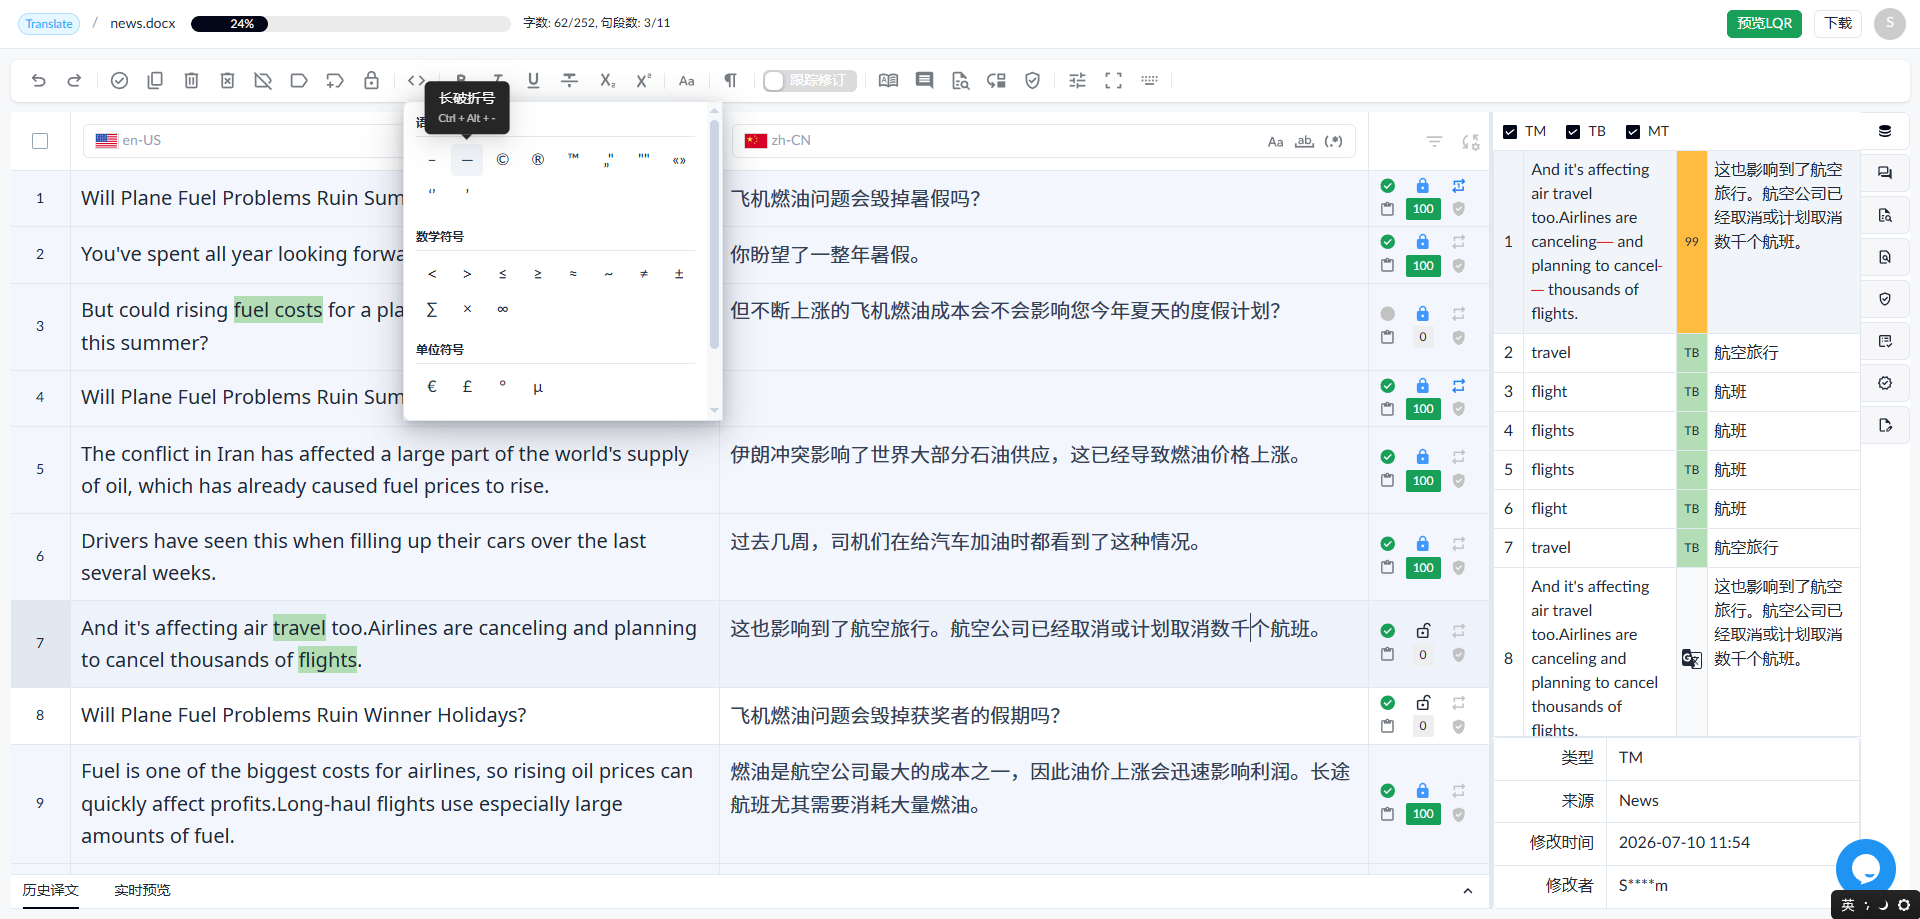Click the undo arrow in the toolbar
Image resolution: width=1920 pixels, height=919 pixels.
(x=39, y=81)
